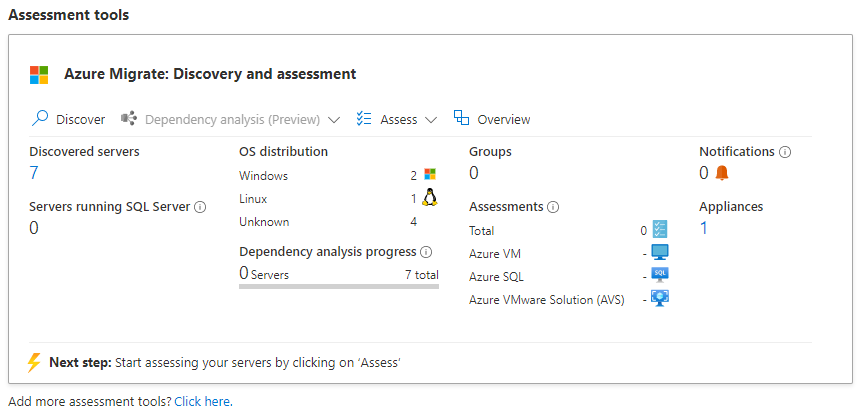
Task: Click the Overview squares icon
Action: click(461, 117)
